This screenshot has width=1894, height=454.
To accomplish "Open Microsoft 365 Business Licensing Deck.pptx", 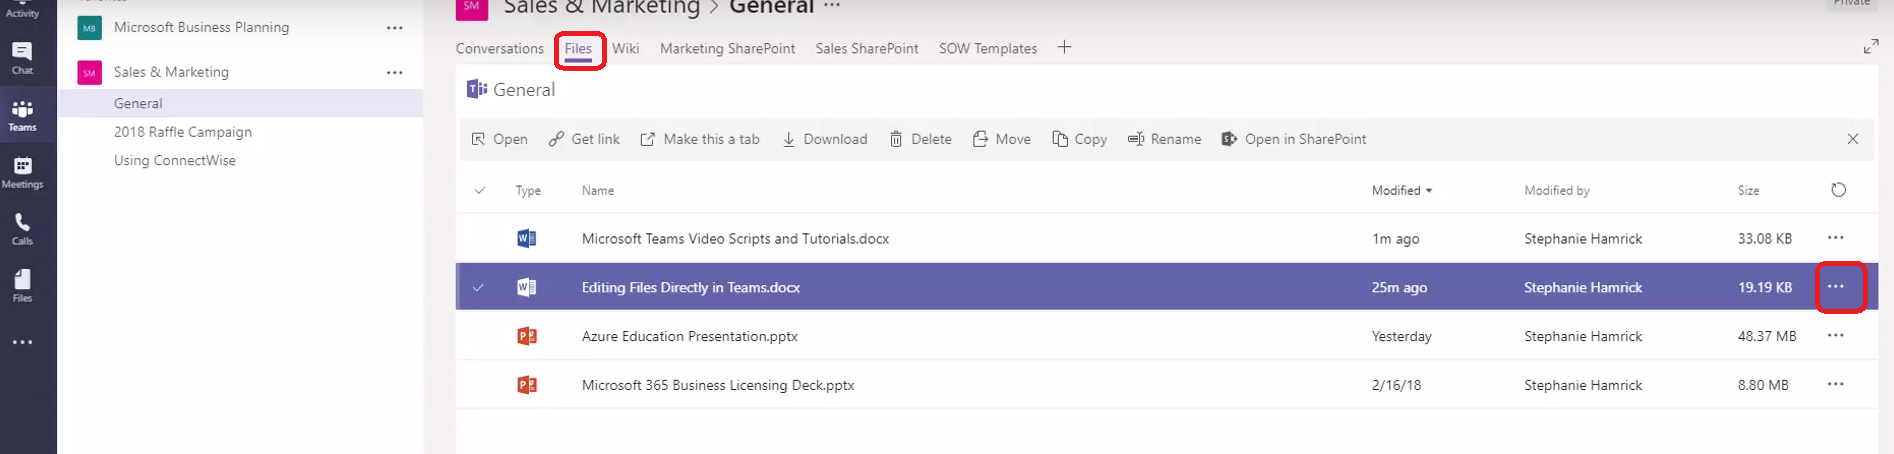I will 718,385.
